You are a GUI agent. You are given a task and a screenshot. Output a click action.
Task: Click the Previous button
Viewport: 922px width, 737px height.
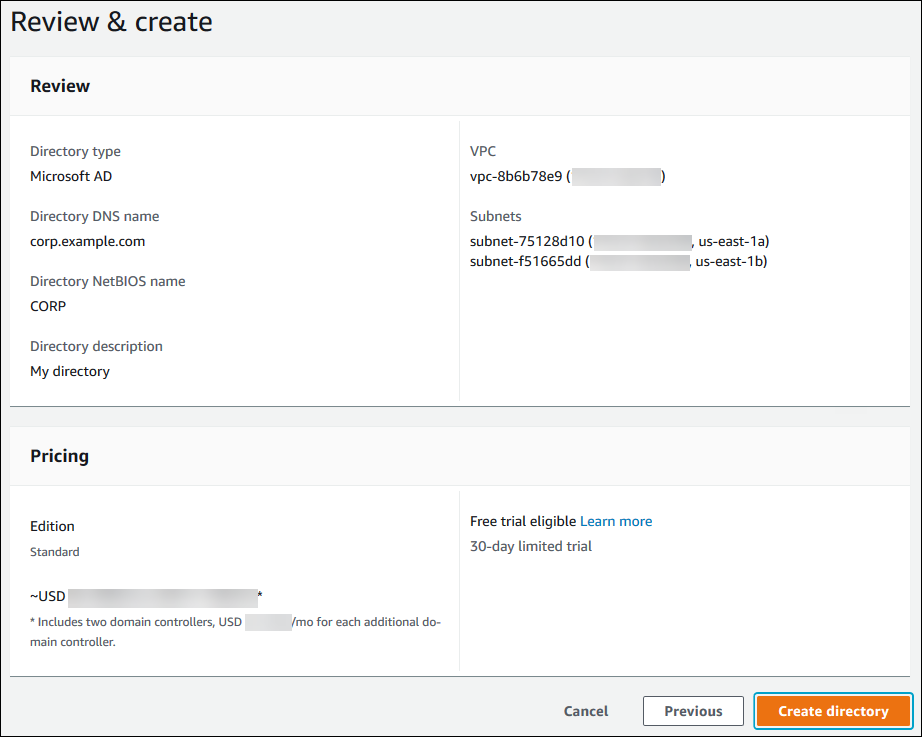693,711
